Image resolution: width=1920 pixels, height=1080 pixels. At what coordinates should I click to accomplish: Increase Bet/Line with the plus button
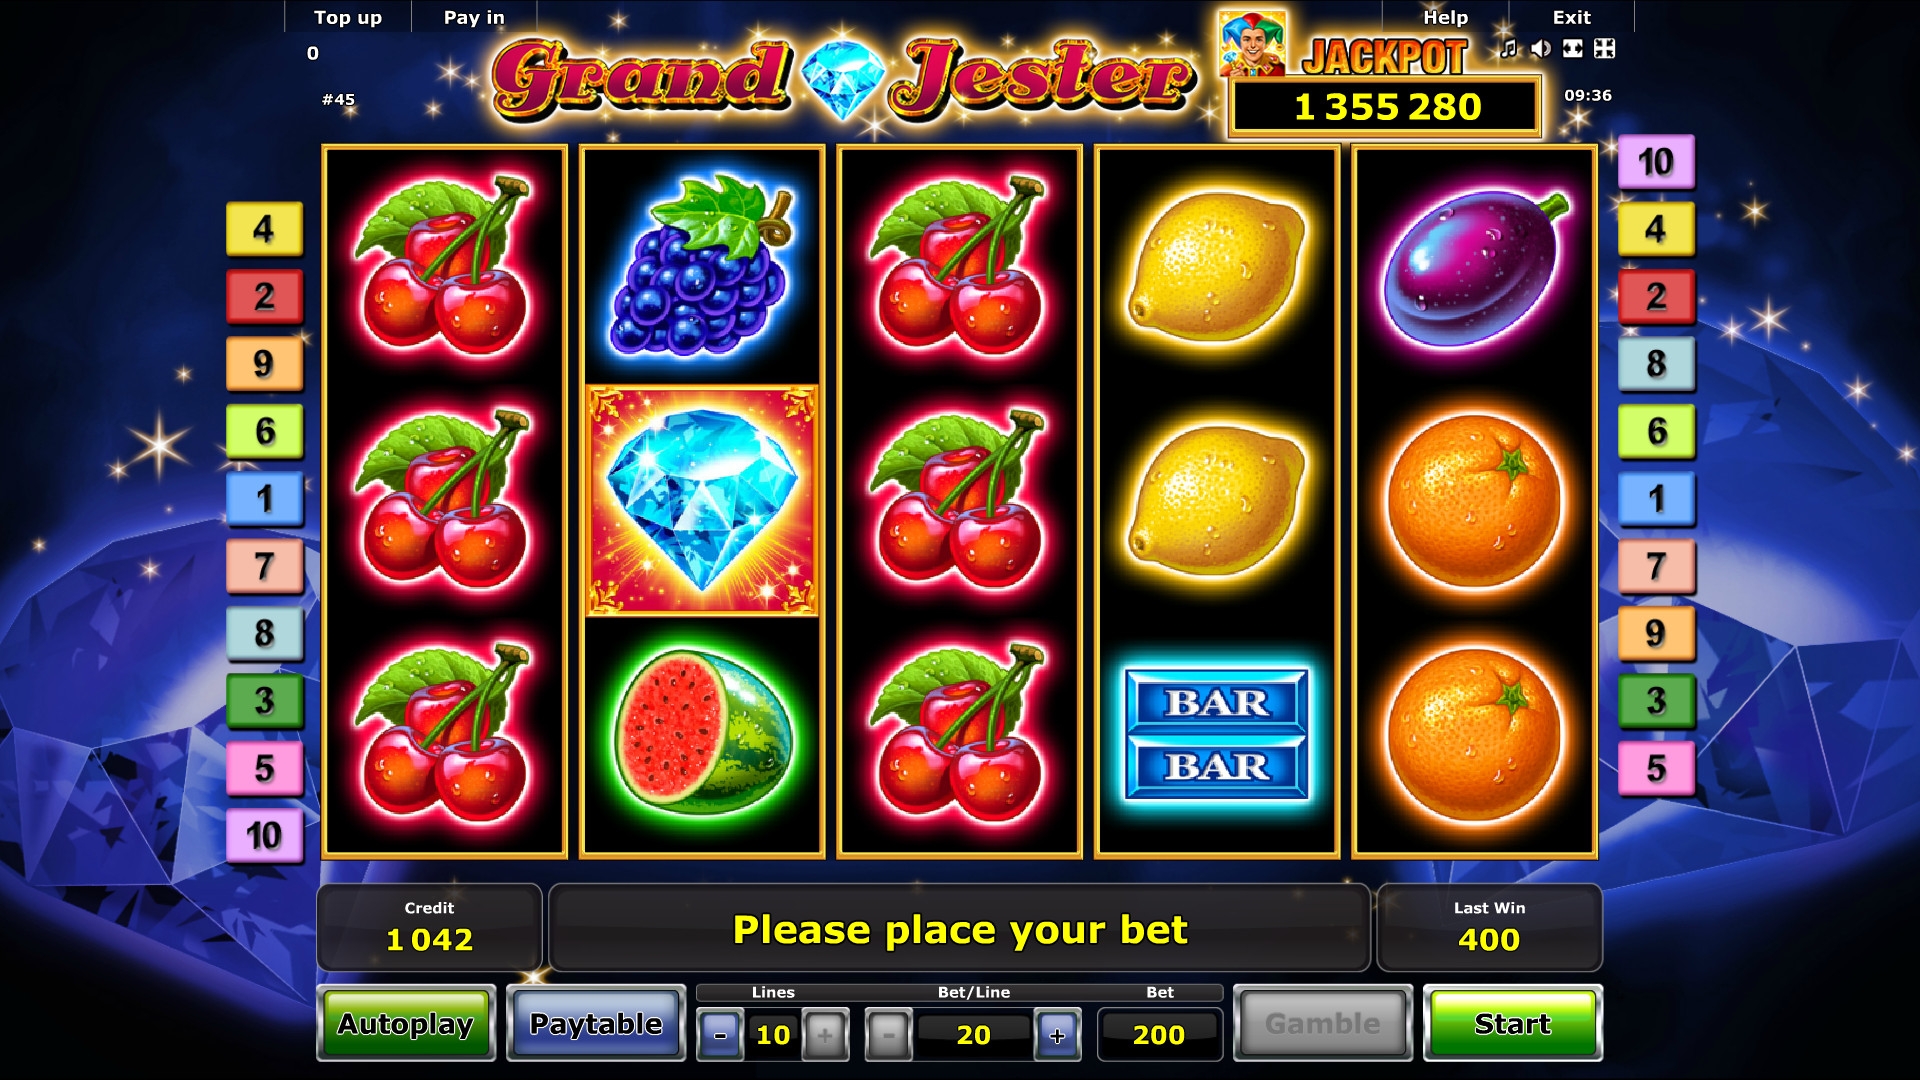click(x=1057, y=1035)
